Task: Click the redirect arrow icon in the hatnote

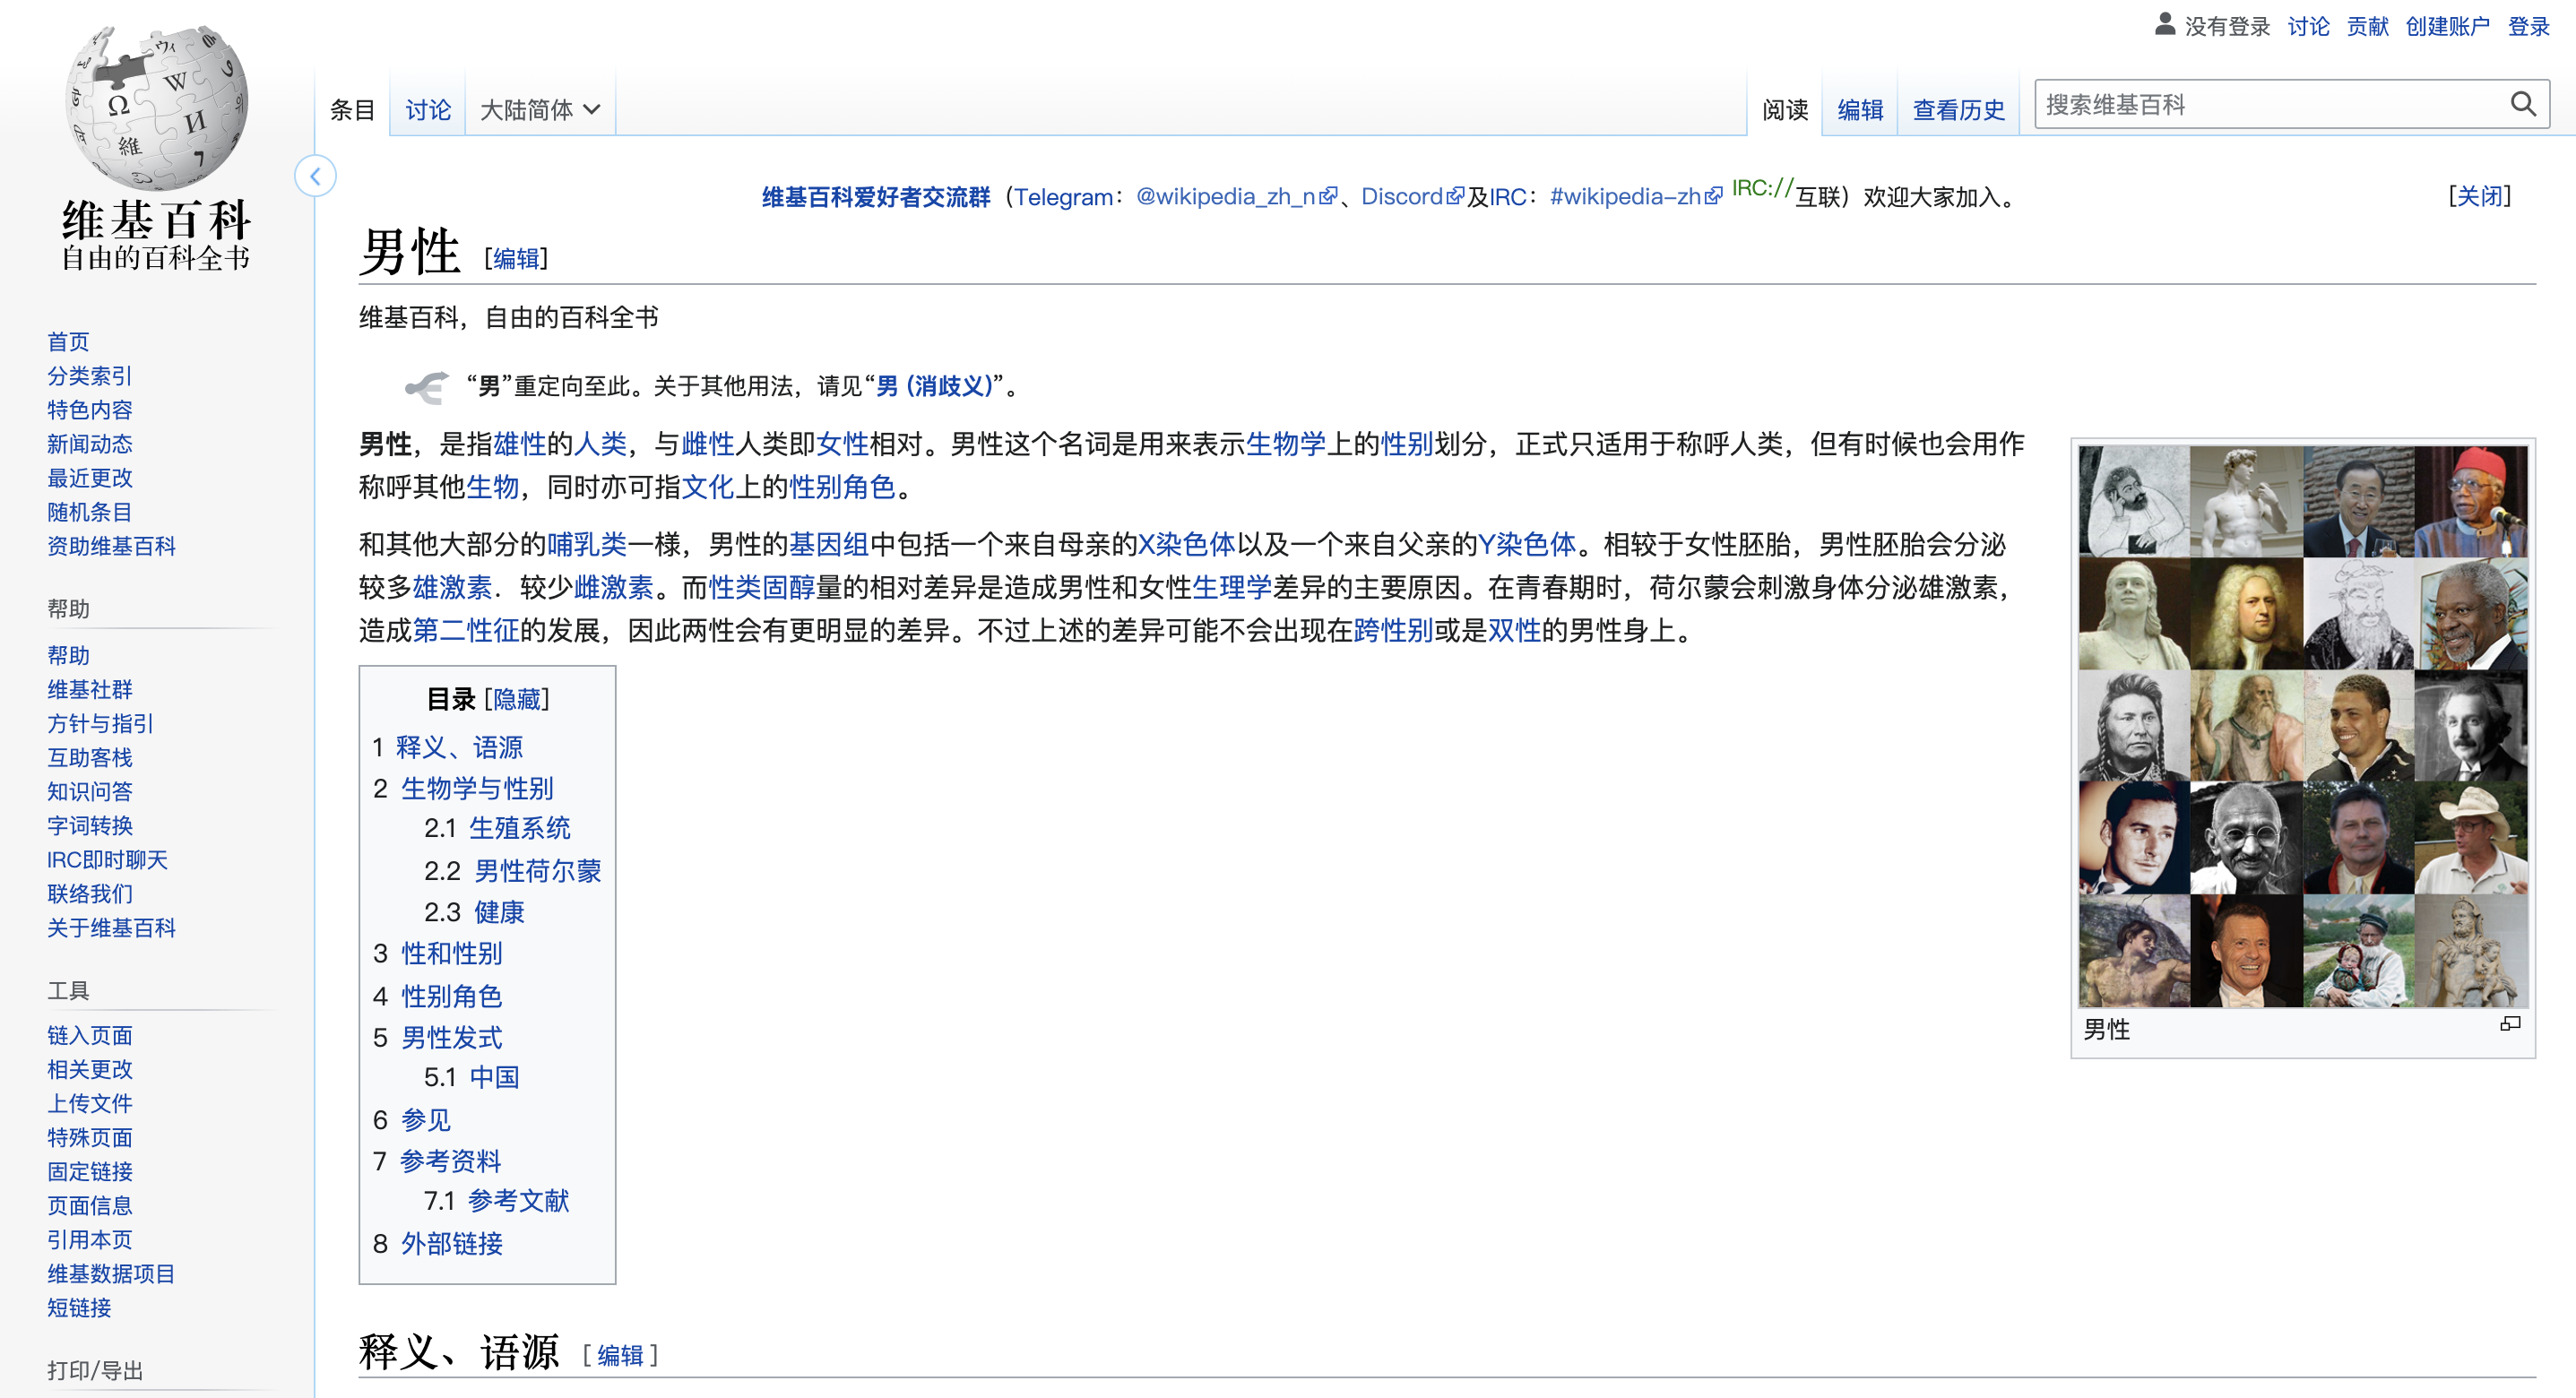Action: tap(427, 387)
